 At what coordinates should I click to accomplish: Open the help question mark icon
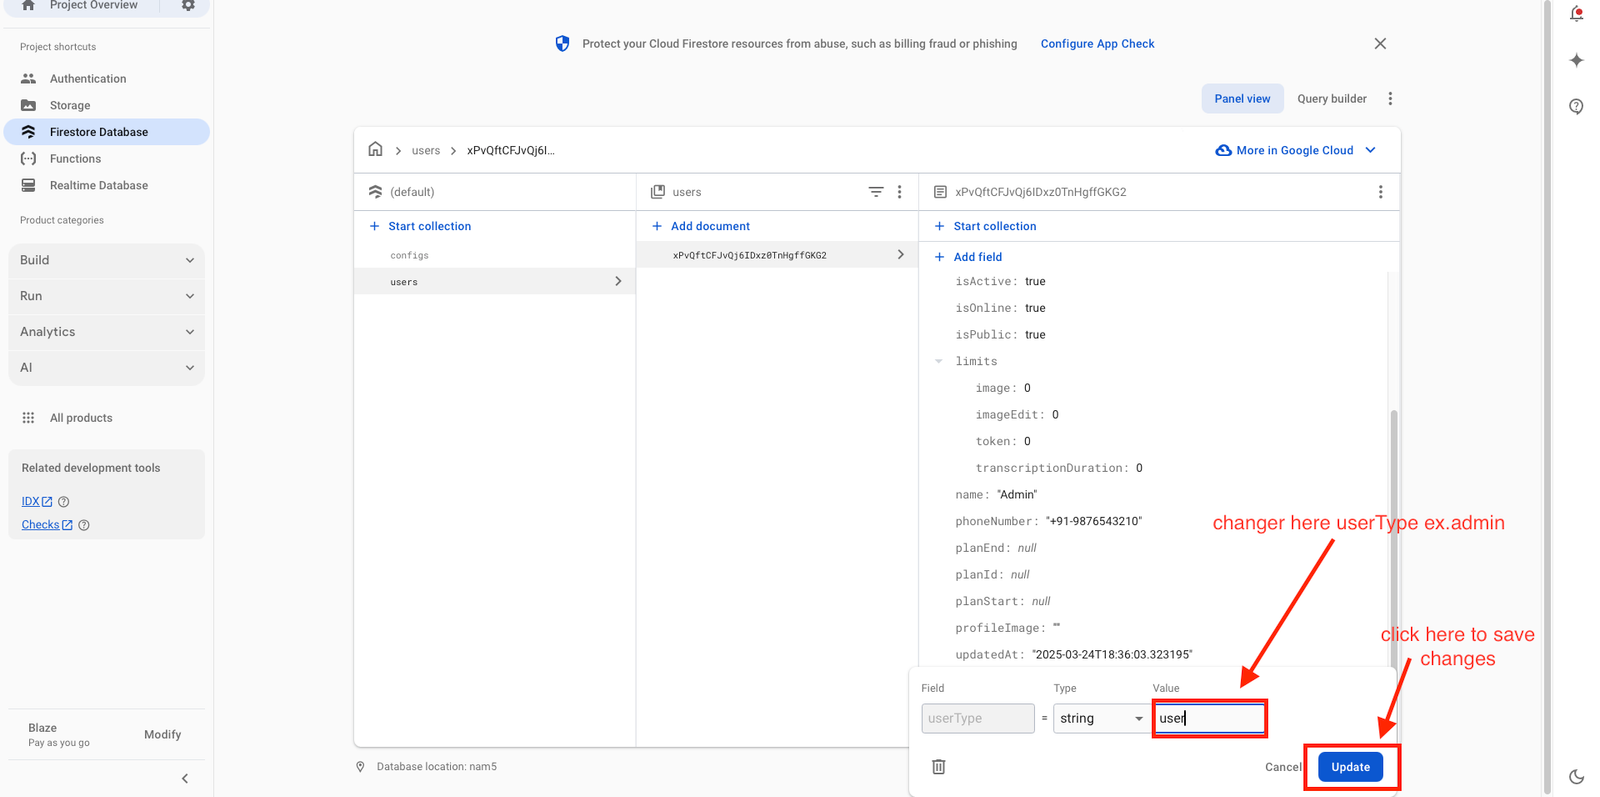click(x=1576, y=106)
